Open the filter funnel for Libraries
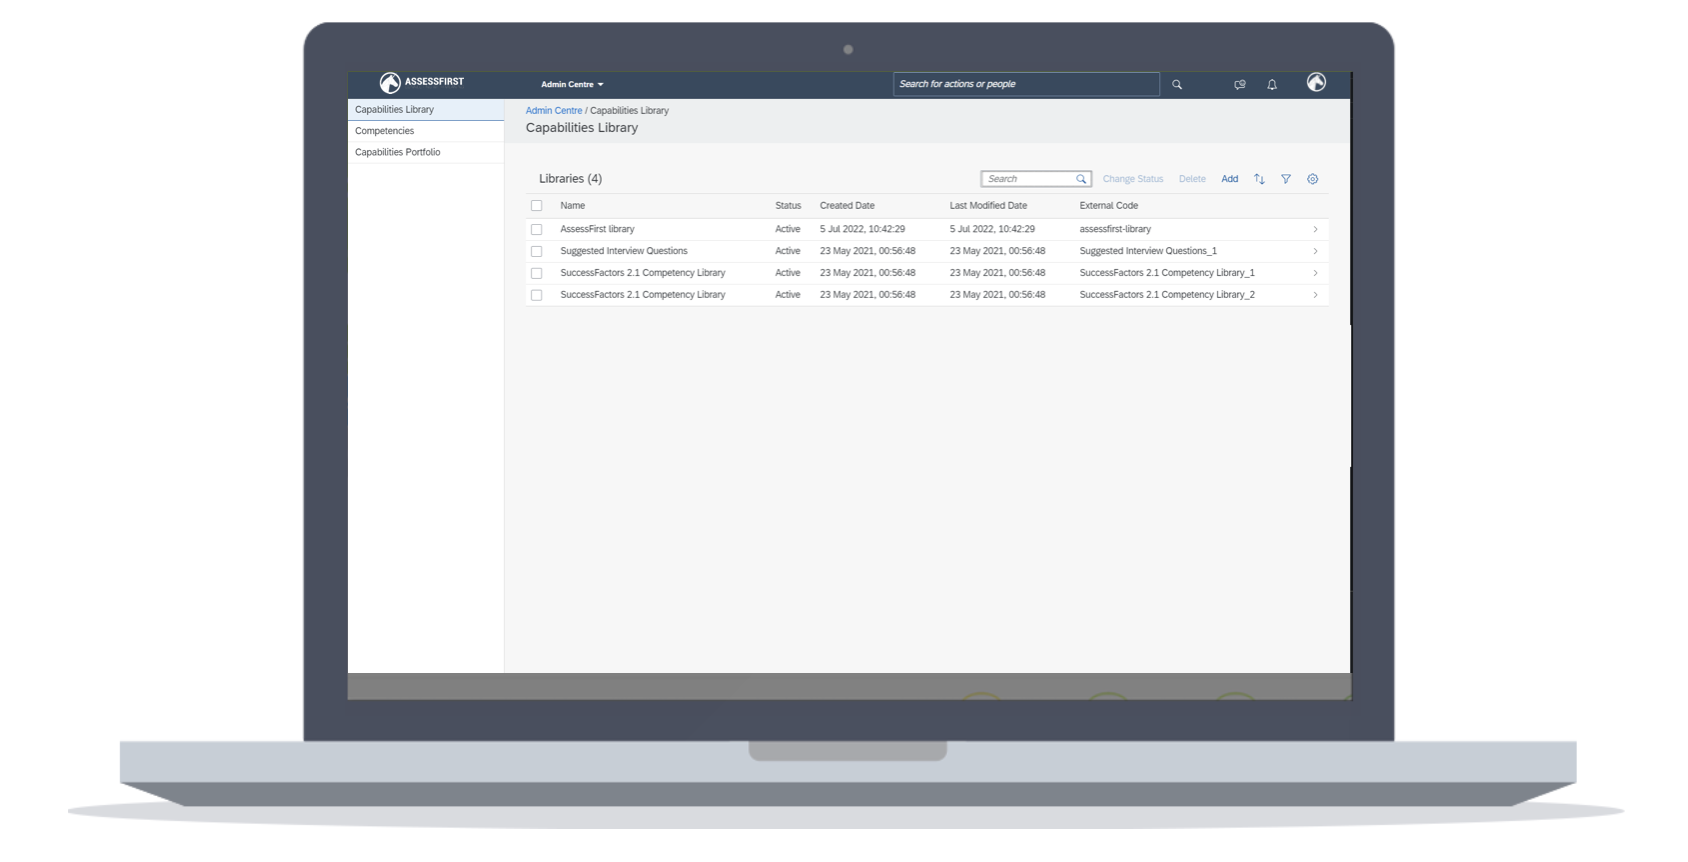This screenshot has height=862, width=1688. pos(1286,179)
